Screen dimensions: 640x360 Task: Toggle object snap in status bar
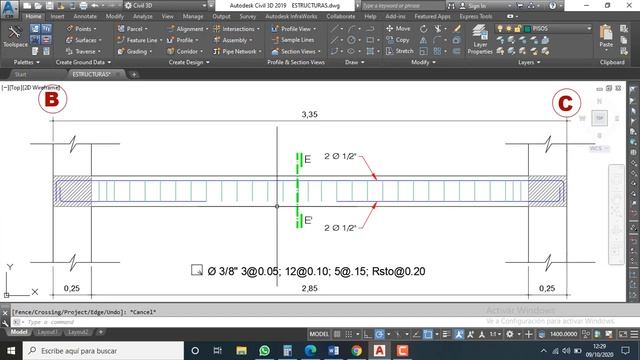427,334
